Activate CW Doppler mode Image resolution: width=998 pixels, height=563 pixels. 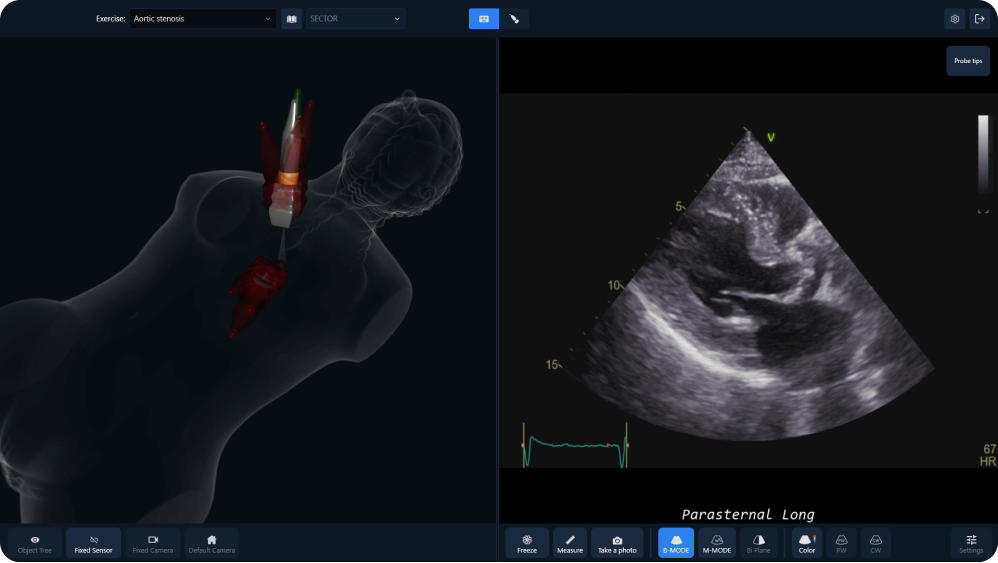(x=875, y=543)
